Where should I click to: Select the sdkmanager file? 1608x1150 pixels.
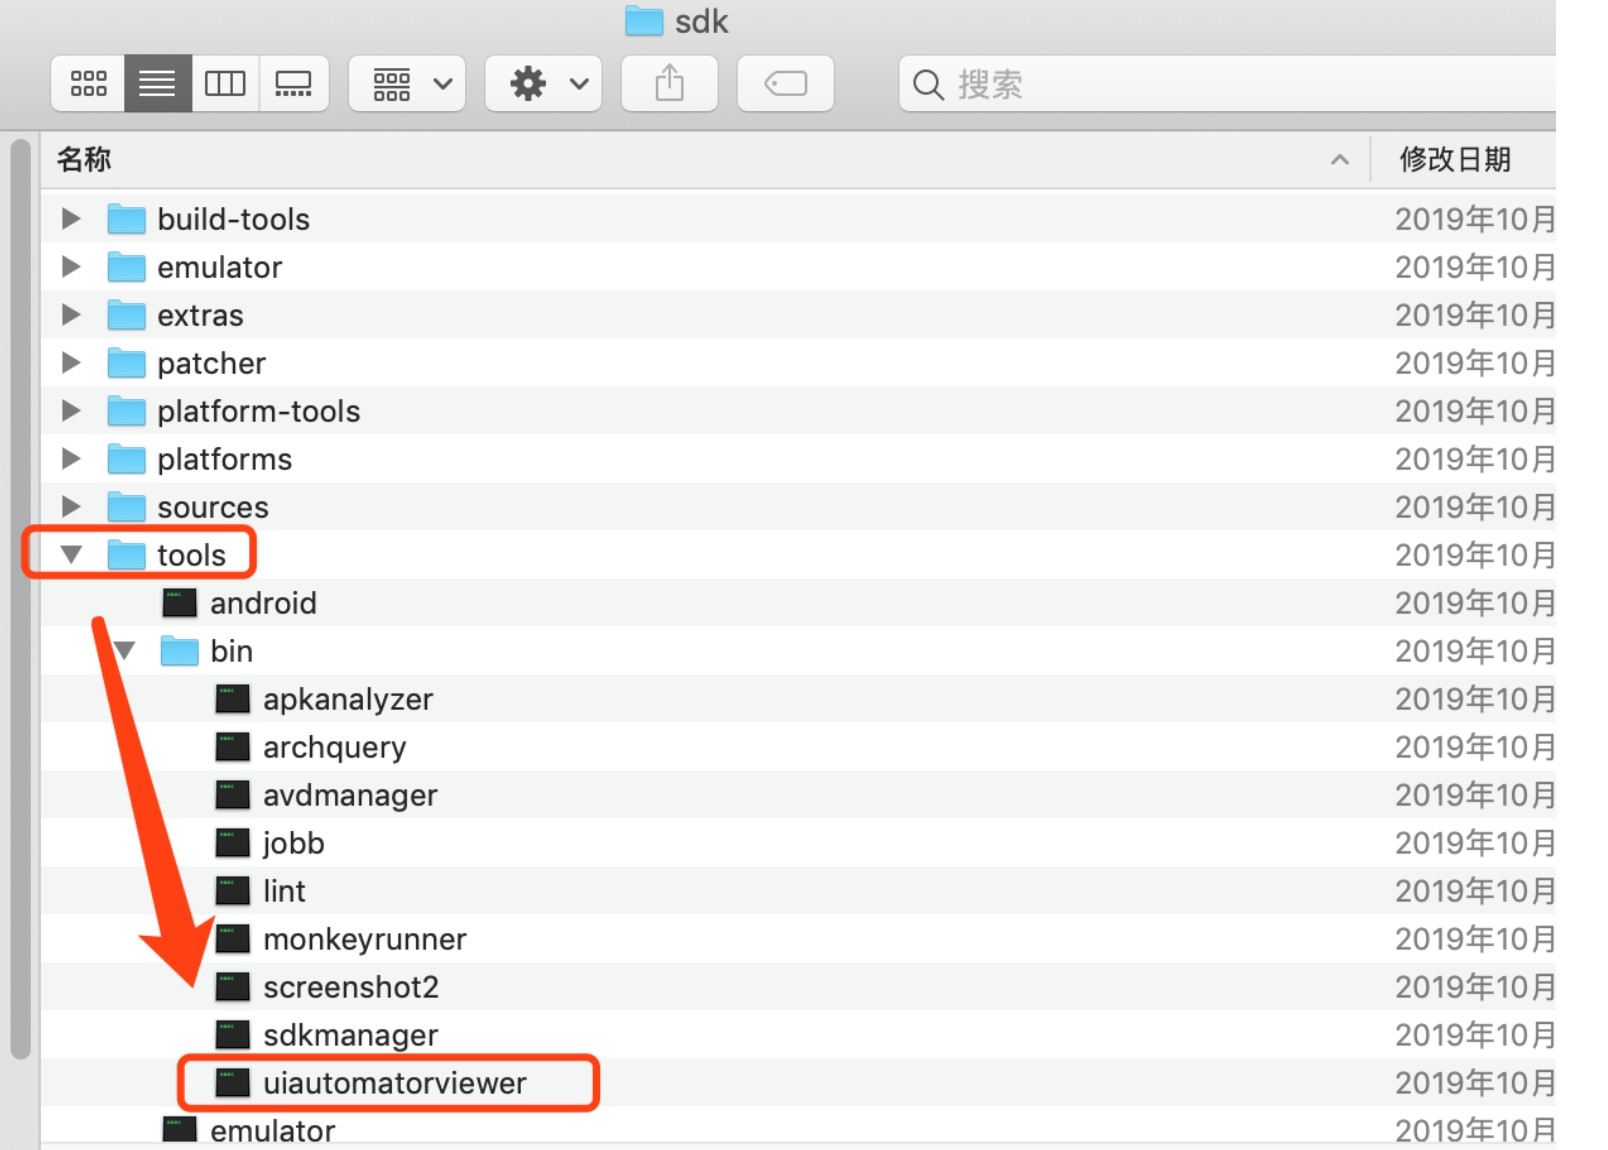(350, 1035)
